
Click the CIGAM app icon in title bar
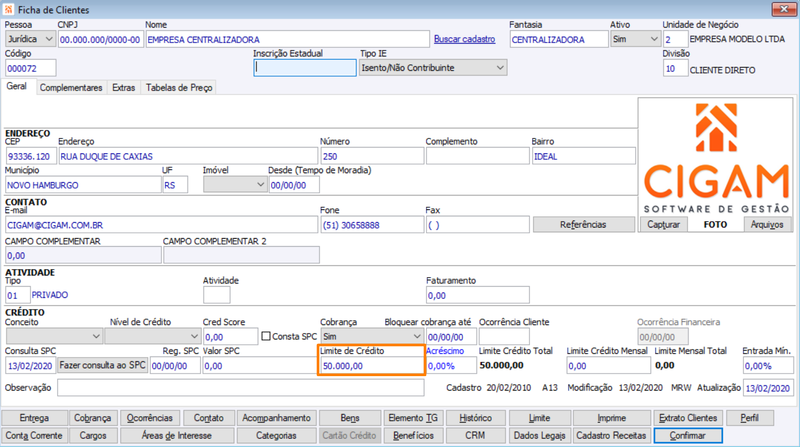tap(8, 9)
